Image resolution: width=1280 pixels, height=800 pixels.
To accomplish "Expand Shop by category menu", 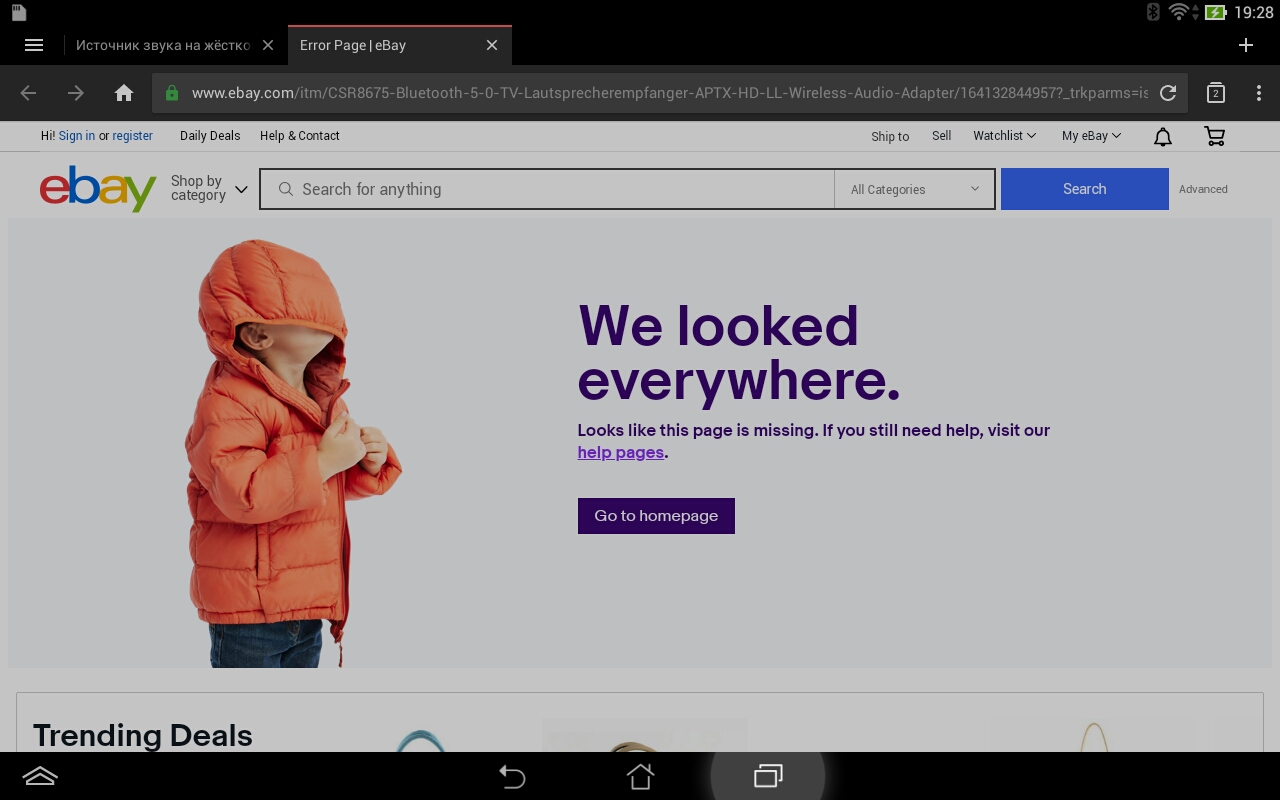I will 209,188.
